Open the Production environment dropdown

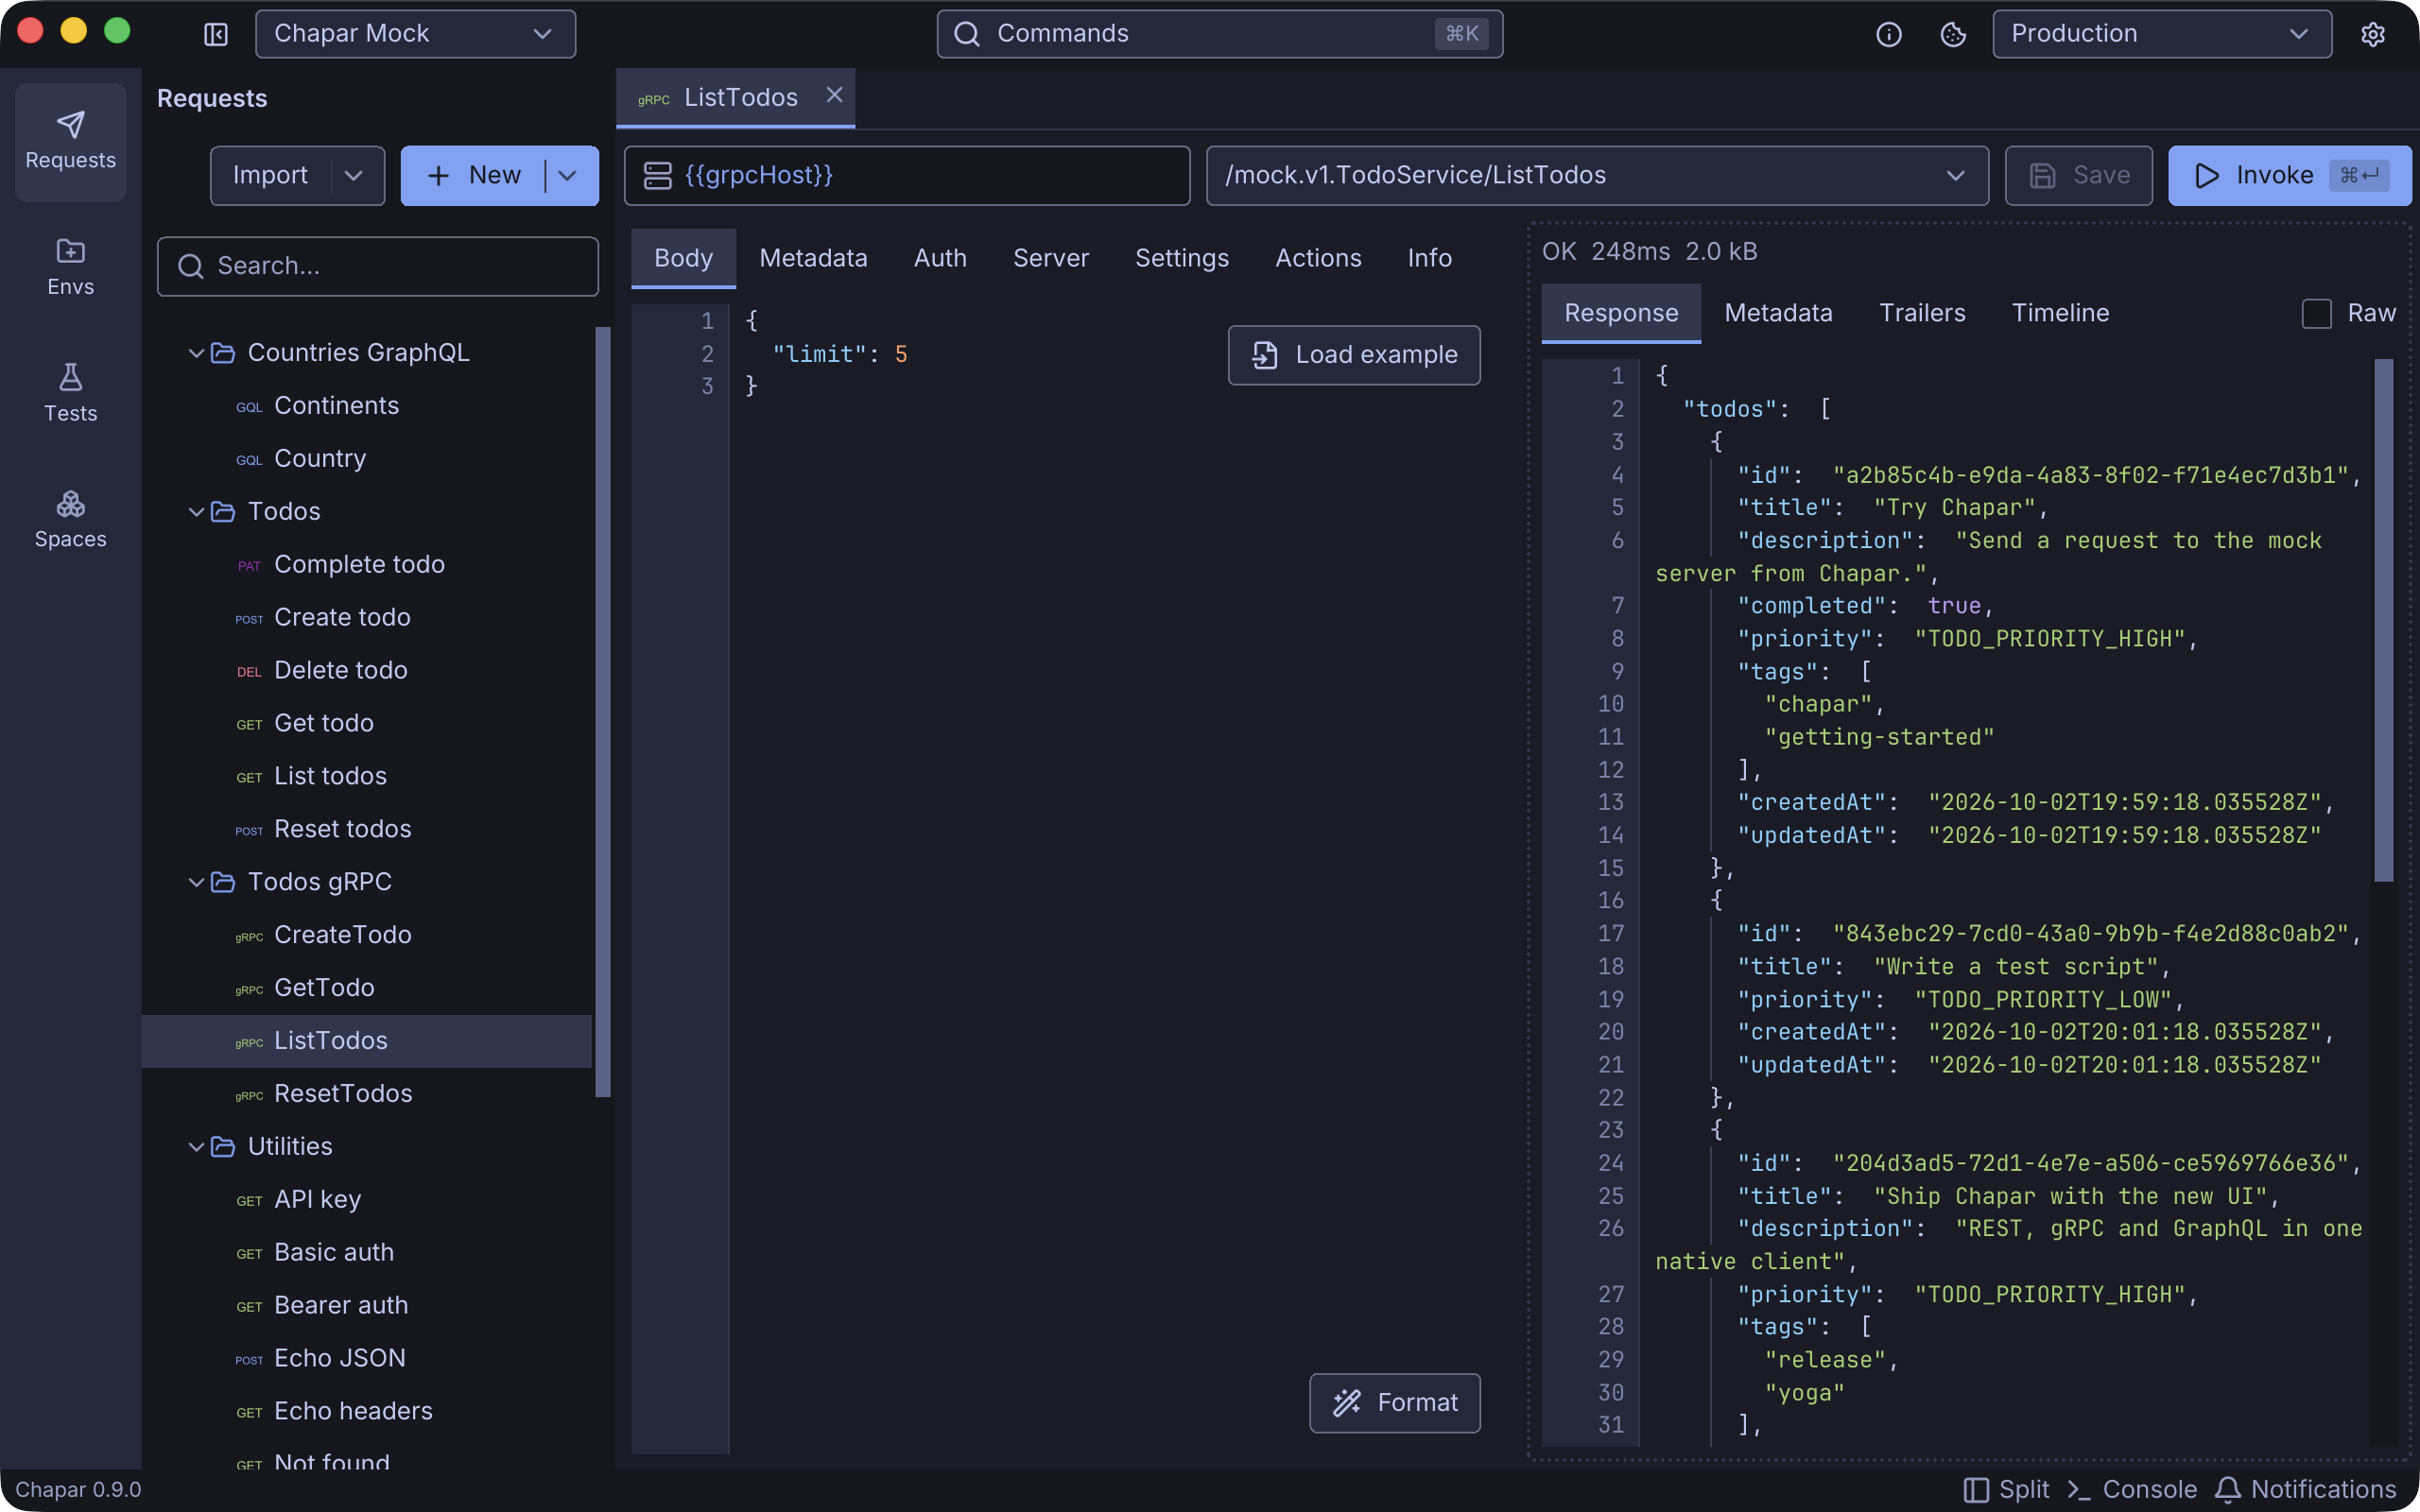[2162, 34]
